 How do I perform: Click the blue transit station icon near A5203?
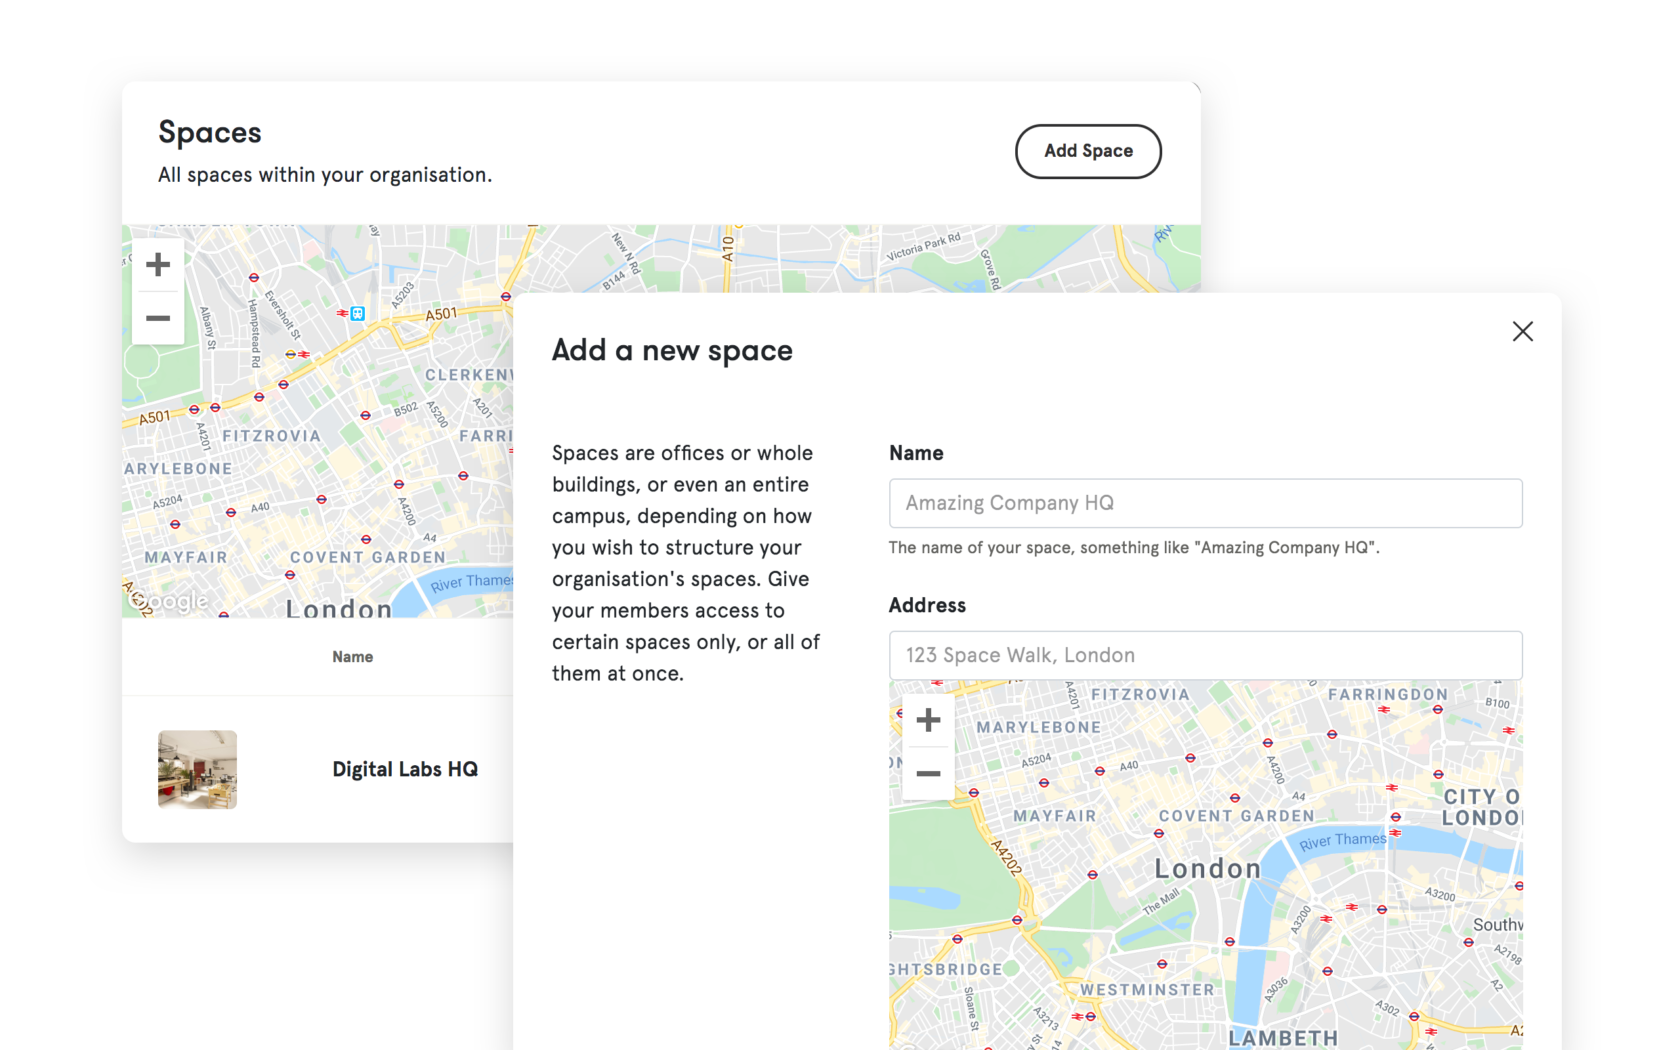357,314
